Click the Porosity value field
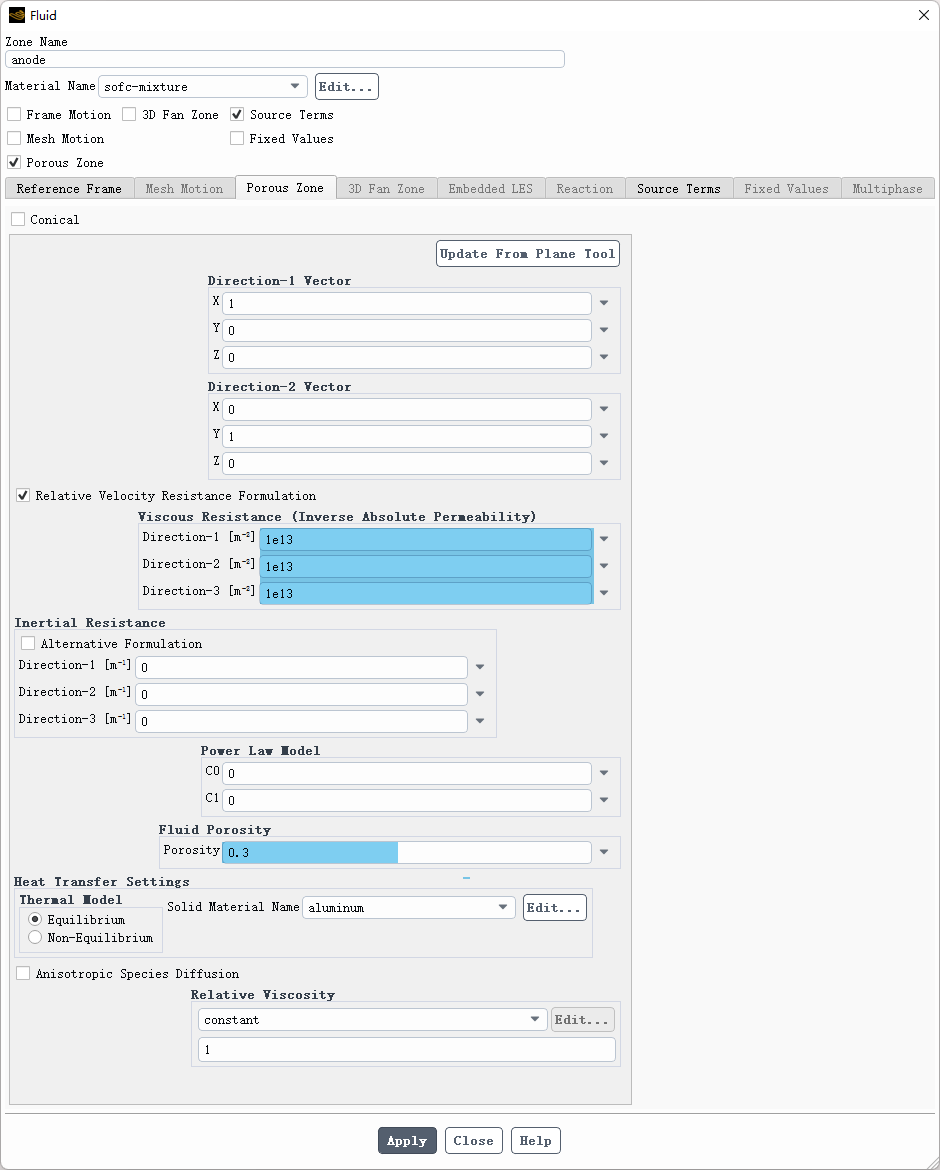Viewport: 940px width, 1170px height. 407,852
